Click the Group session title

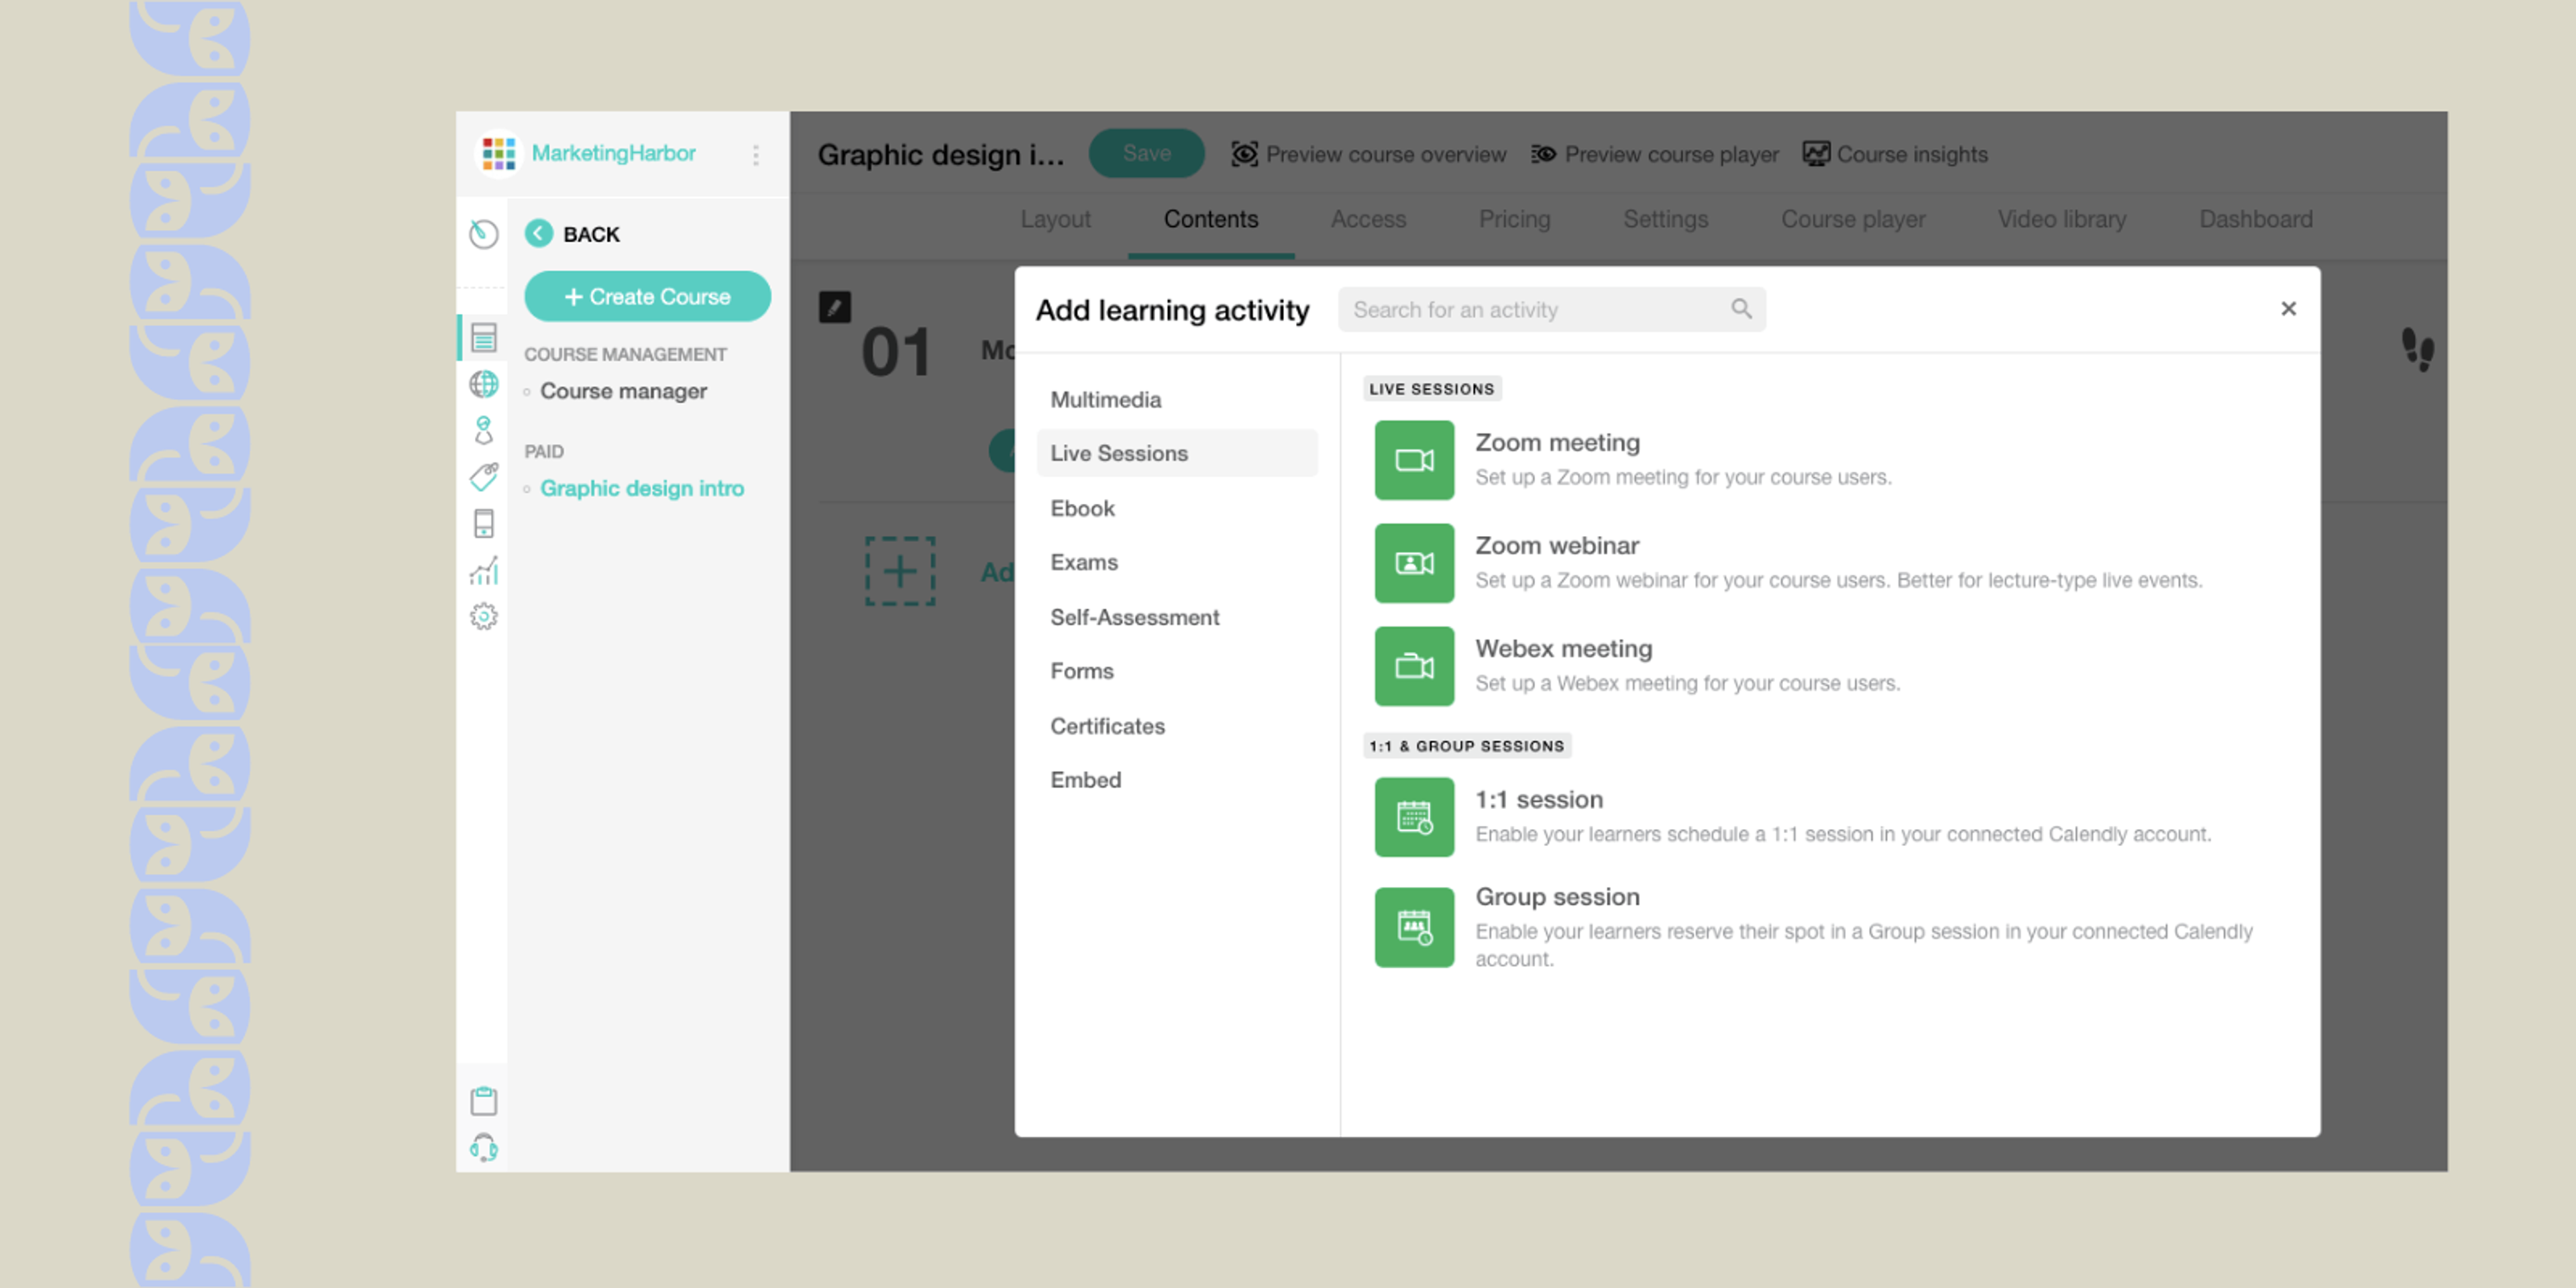[x=1557, y=896]
